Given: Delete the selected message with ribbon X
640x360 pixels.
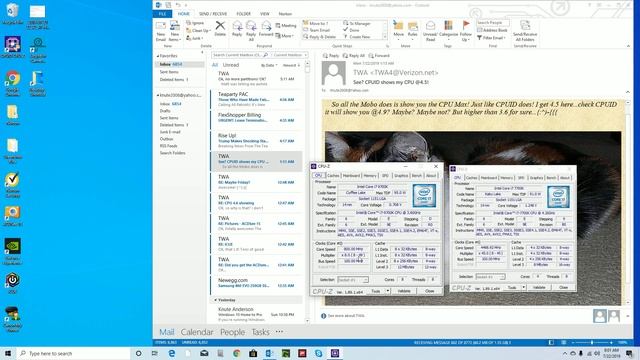Looking at the screenshot, I should pos(220,29).
